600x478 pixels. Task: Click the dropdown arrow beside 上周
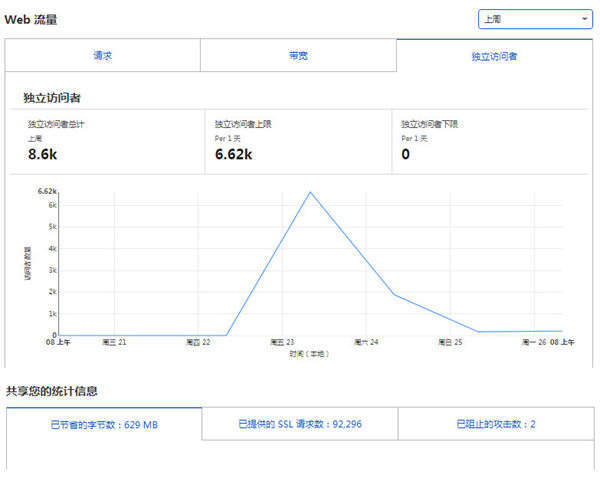coord(585,19)
